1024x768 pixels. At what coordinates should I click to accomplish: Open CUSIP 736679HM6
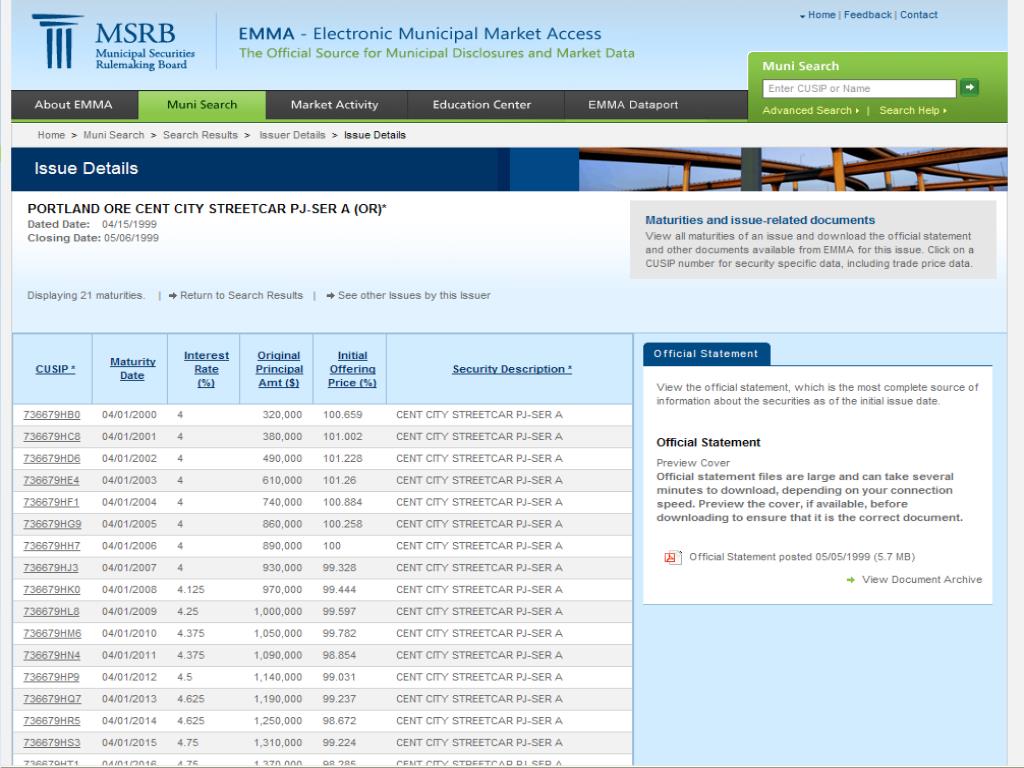[52, 633]
